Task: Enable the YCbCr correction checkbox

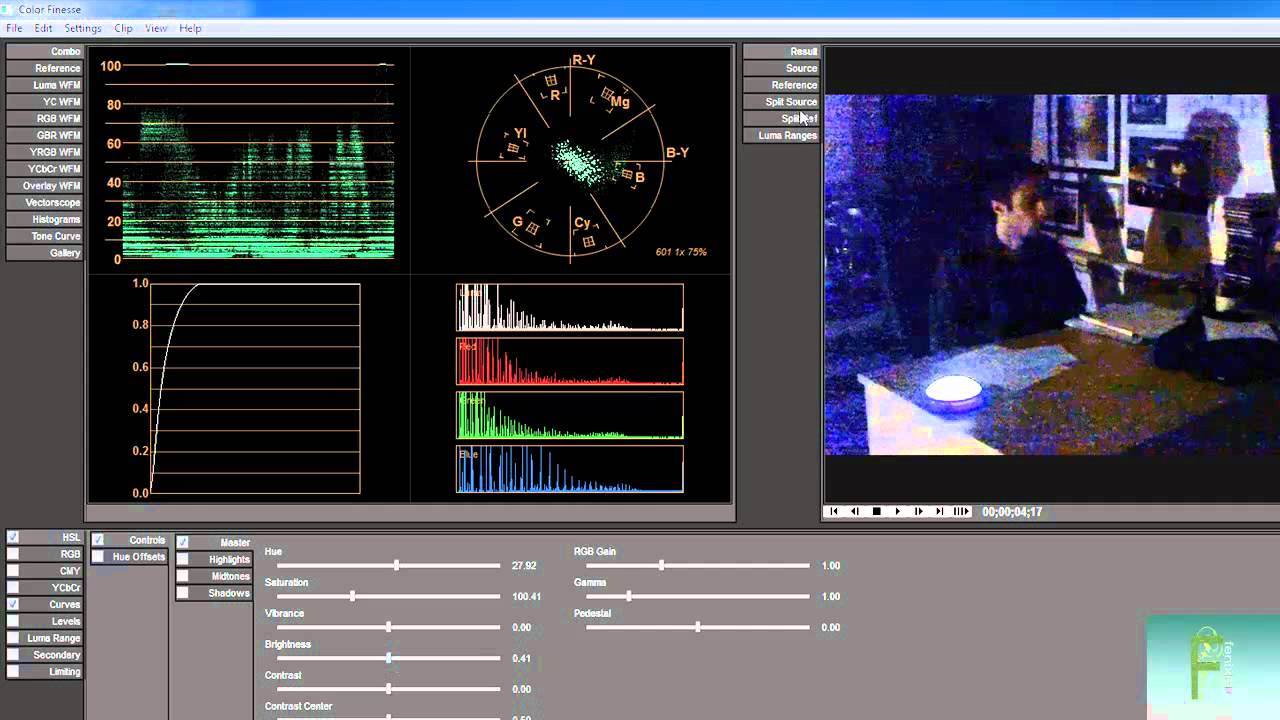Action: coord(13,588)
